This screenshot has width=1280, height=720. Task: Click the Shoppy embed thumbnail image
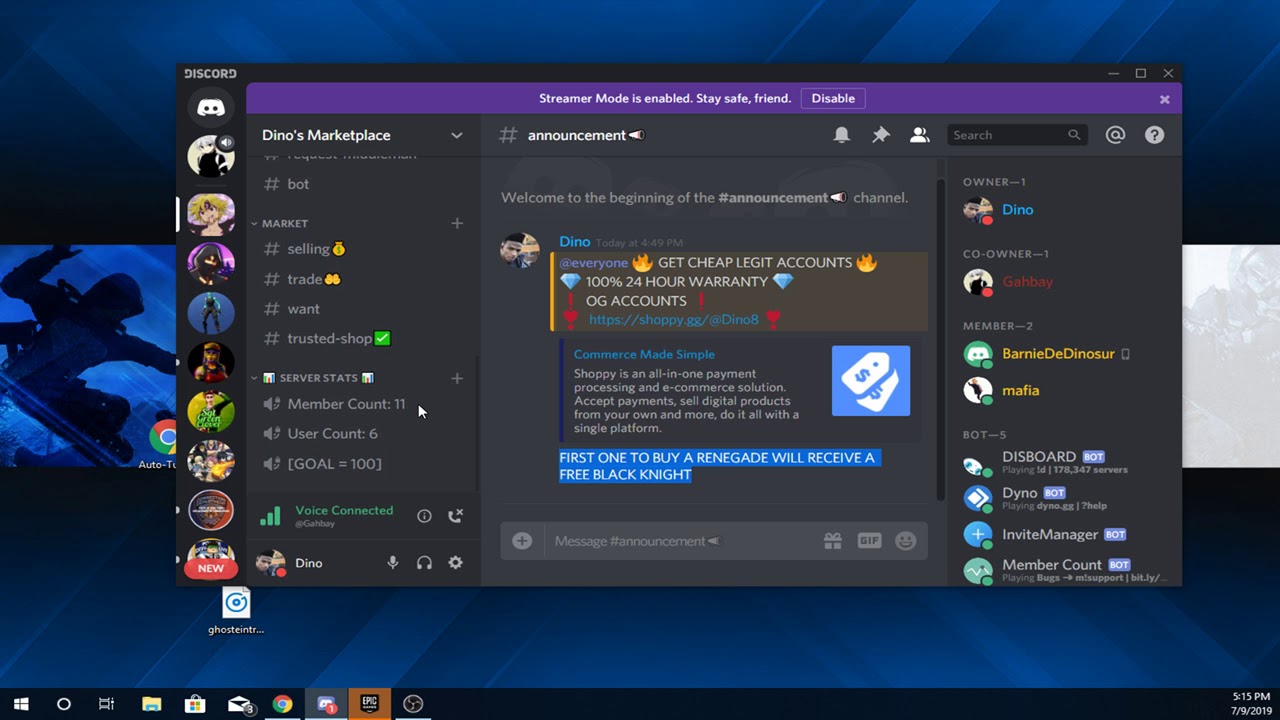pyautogui.click(x=871, y=381)
